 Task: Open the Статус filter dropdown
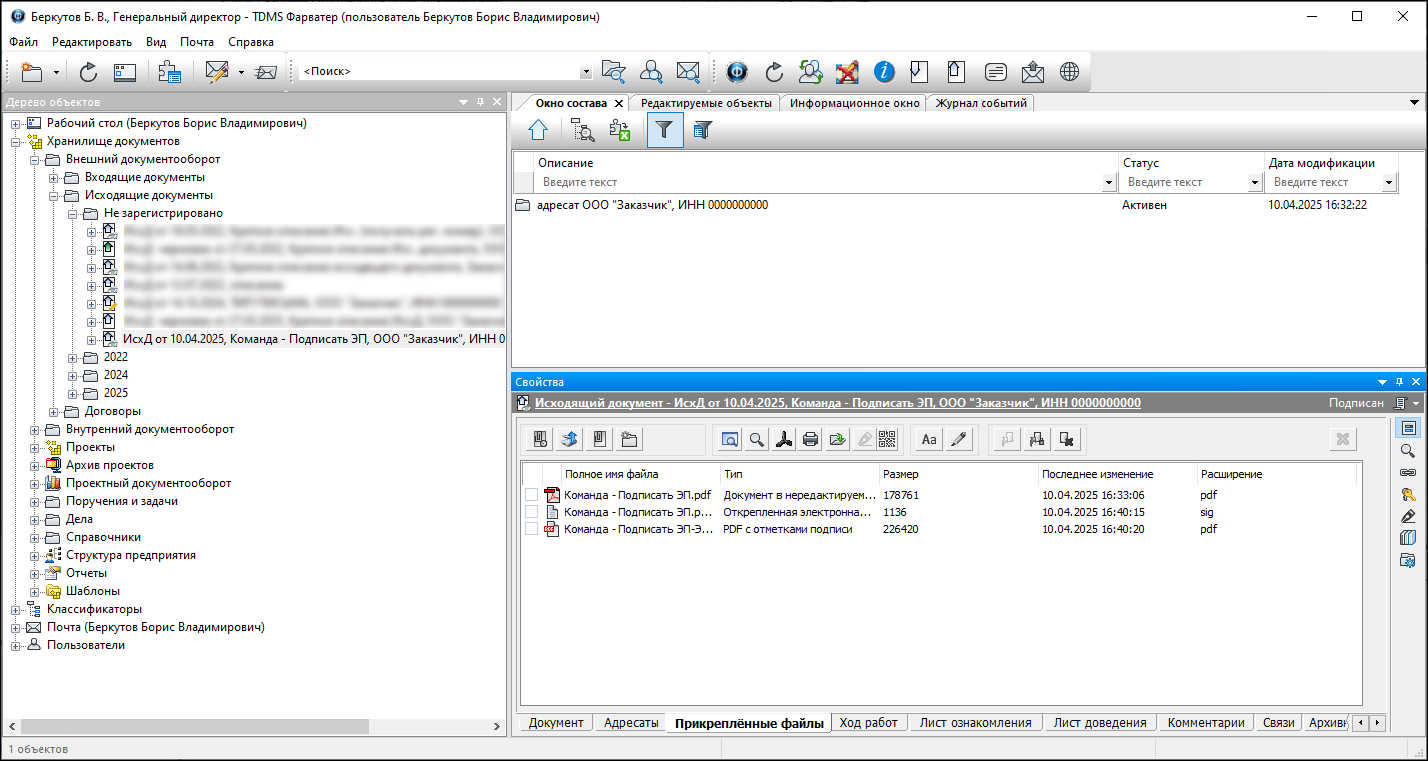(x=1255, y=183)
